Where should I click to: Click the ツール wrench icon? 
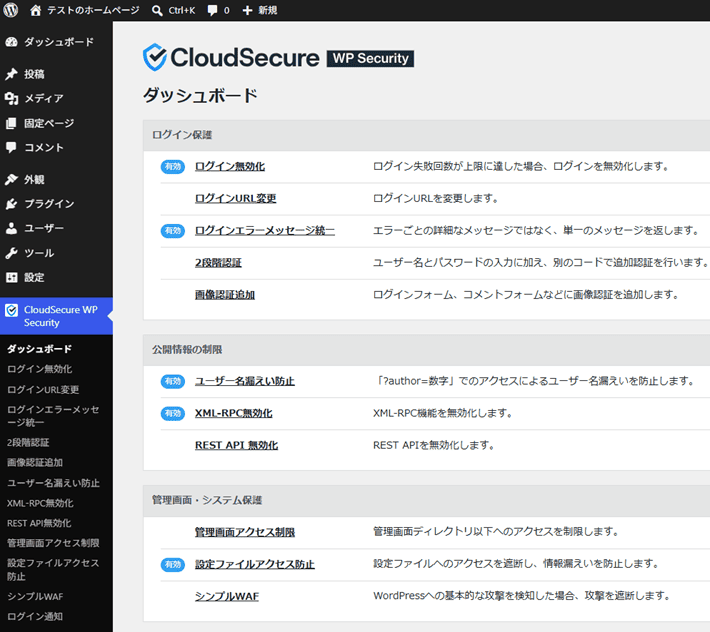(11, 253)
